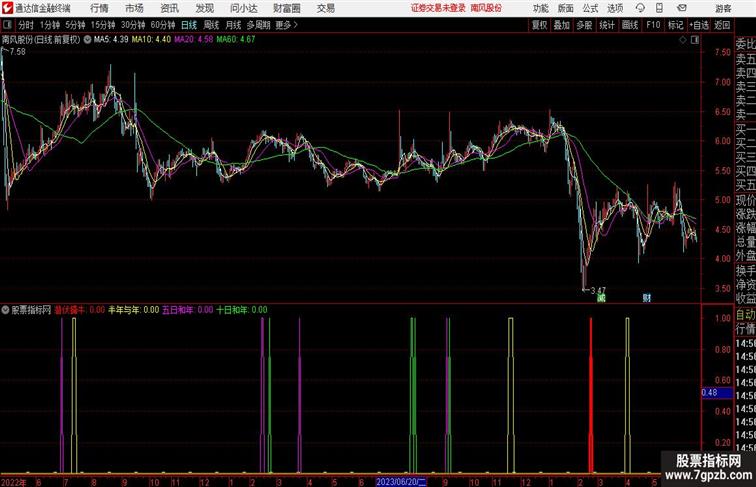Click the 0.48 value tag on indicator axis
Screen dimensions: 756x487
tap(717, 393)
